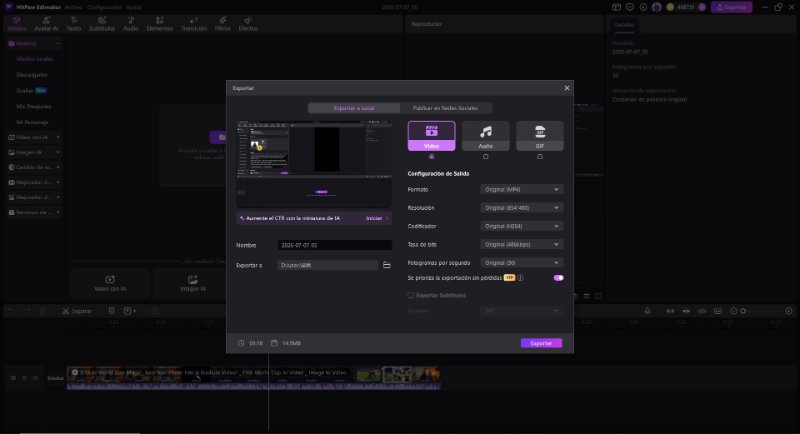Expand the Formato dropdown

(521, 189)
